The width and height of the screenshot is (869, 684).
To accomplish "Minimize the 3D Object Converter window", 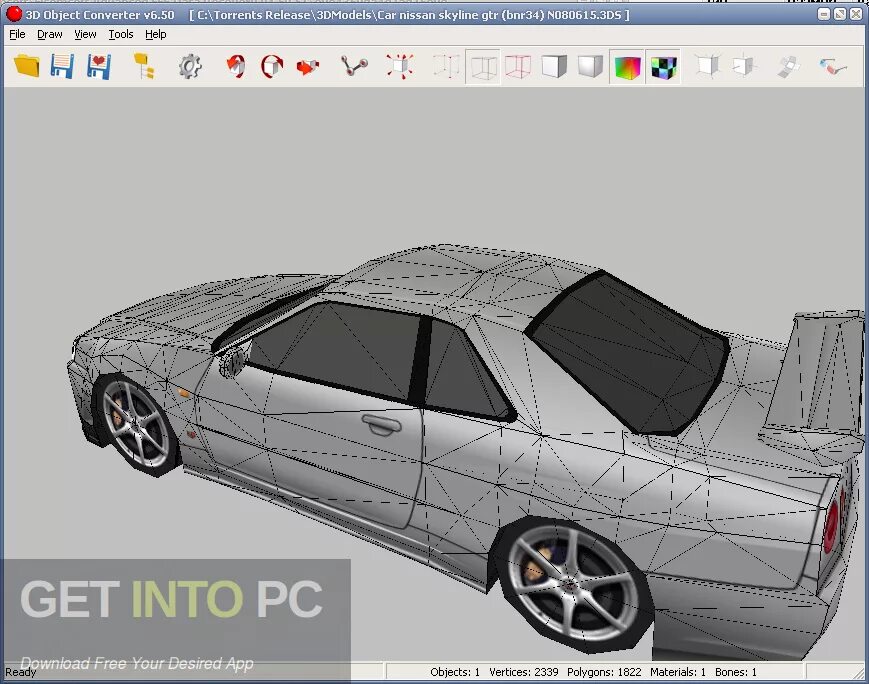I will pyautogui.click(x=824, y=14).
